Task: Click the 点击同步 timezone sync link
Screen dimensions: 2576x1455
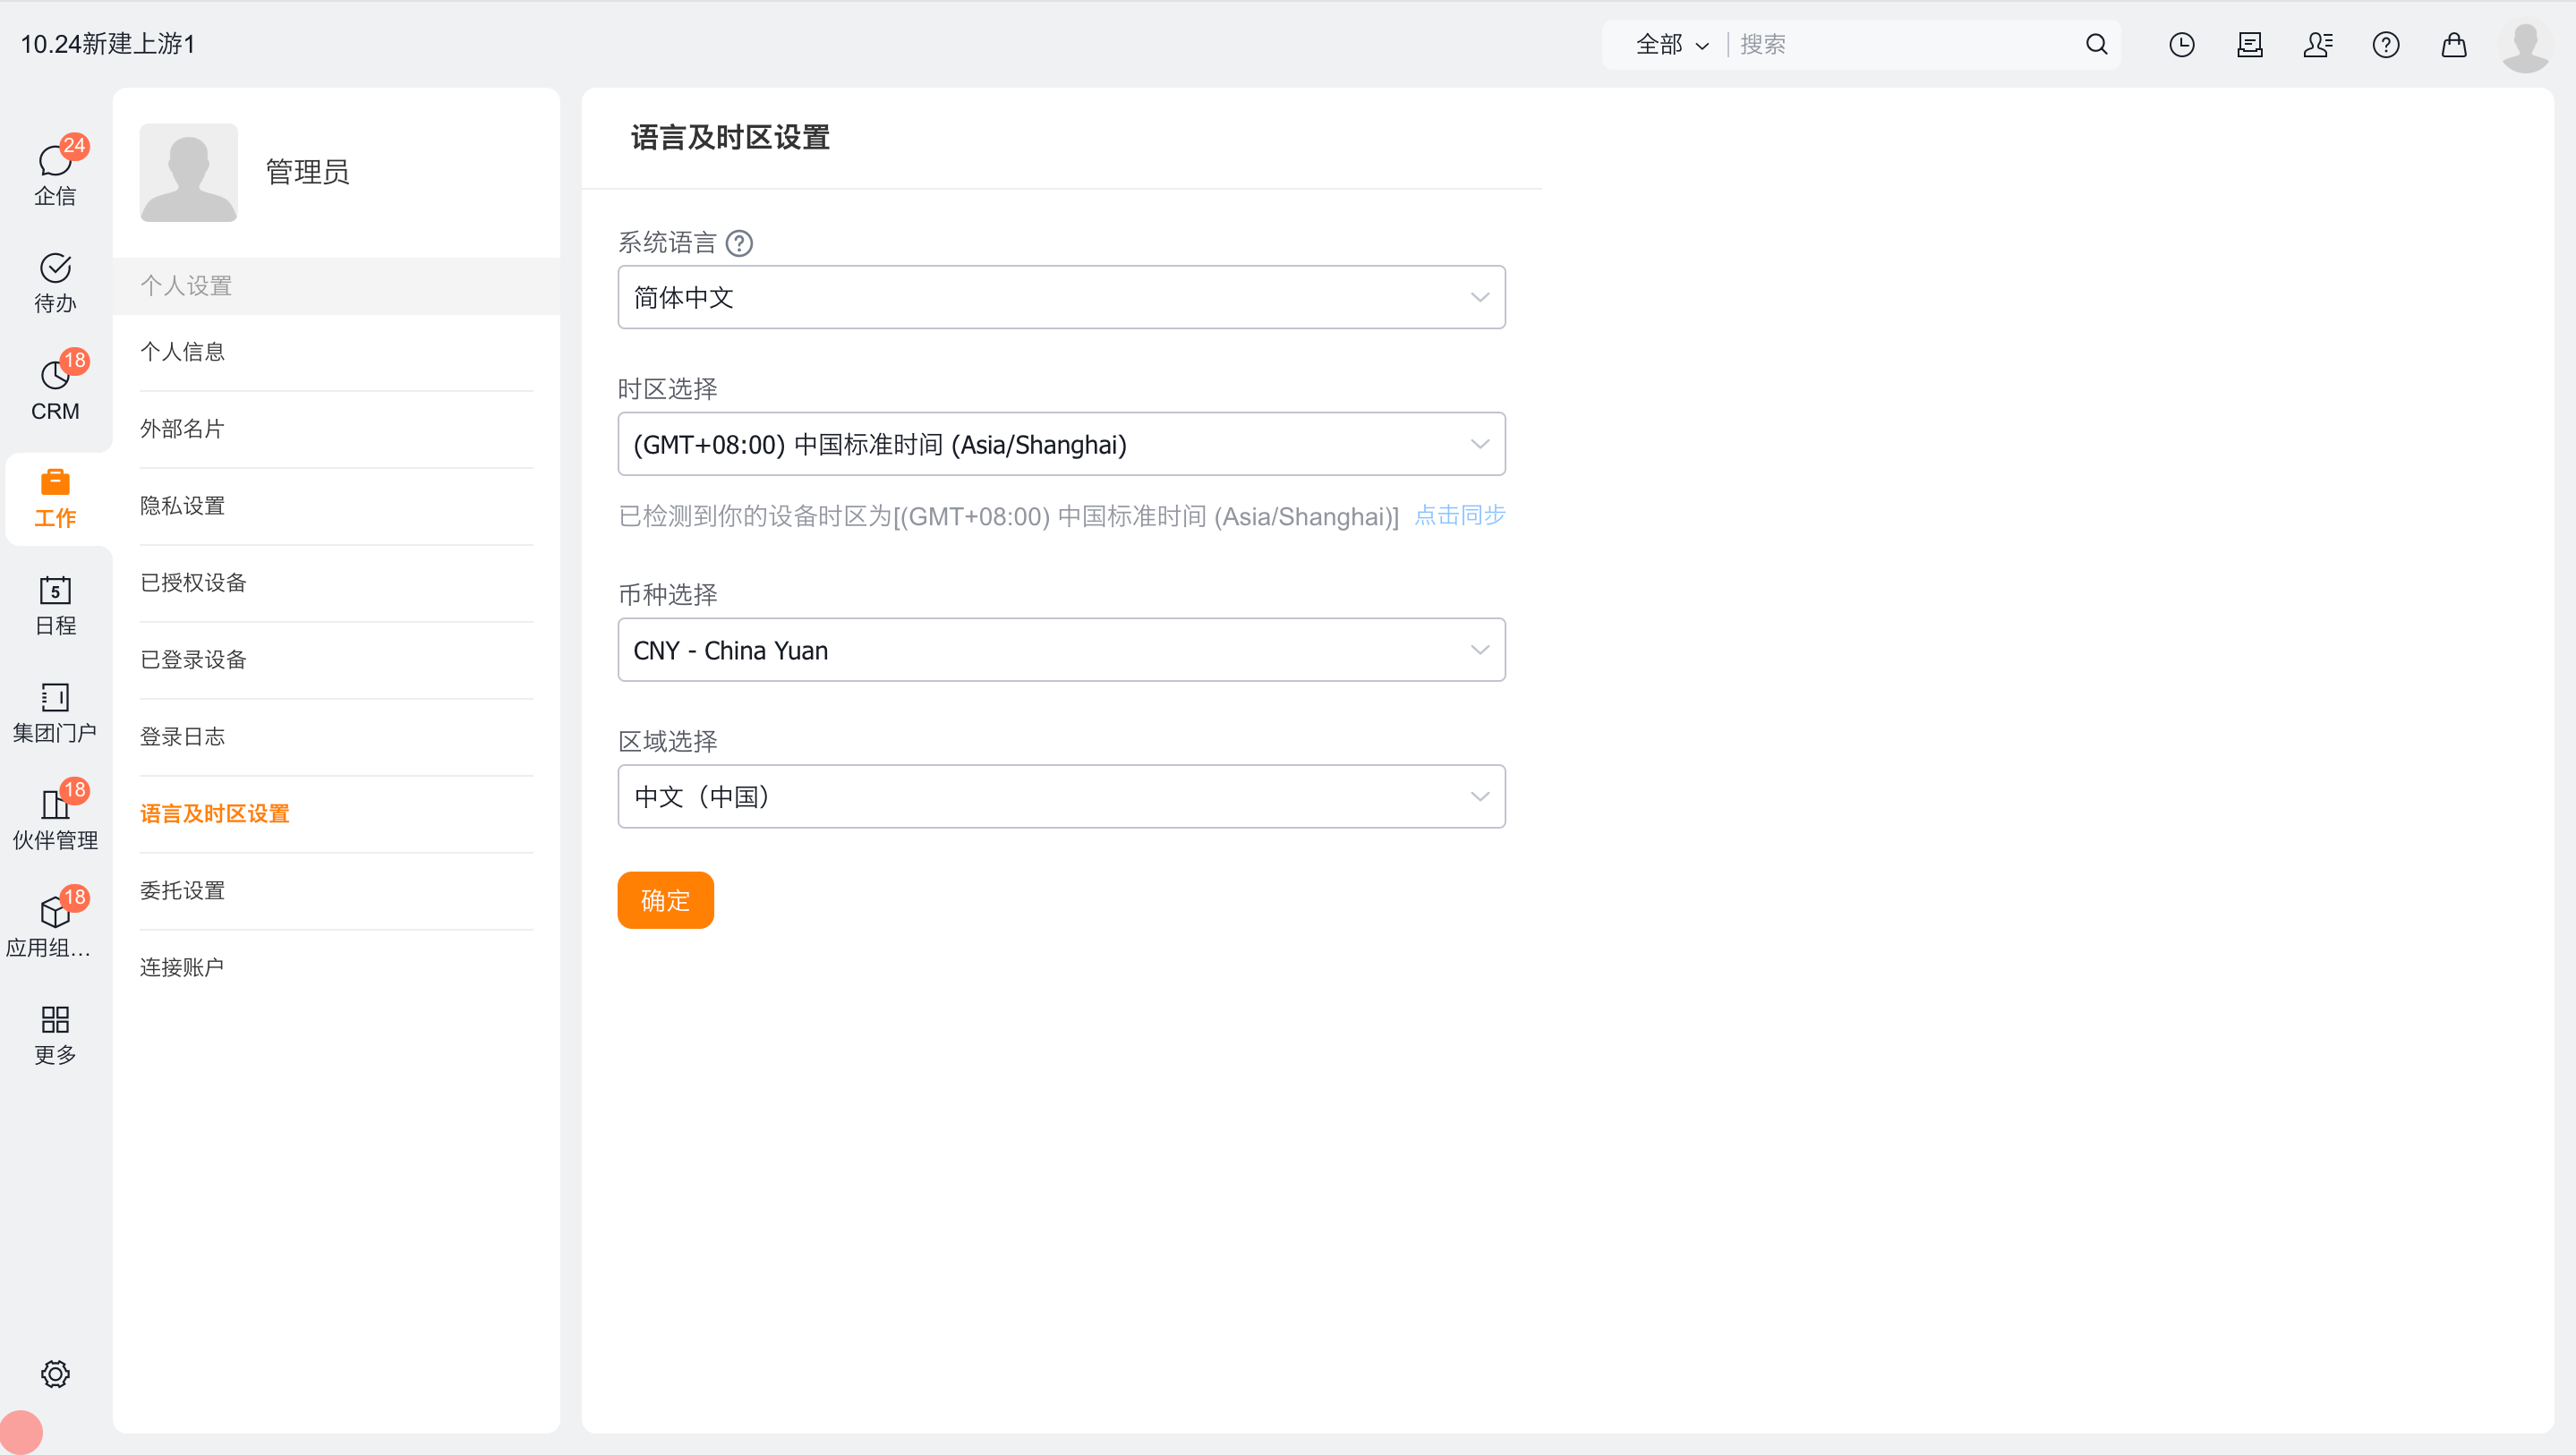Action: click(x=1459, y=515)
